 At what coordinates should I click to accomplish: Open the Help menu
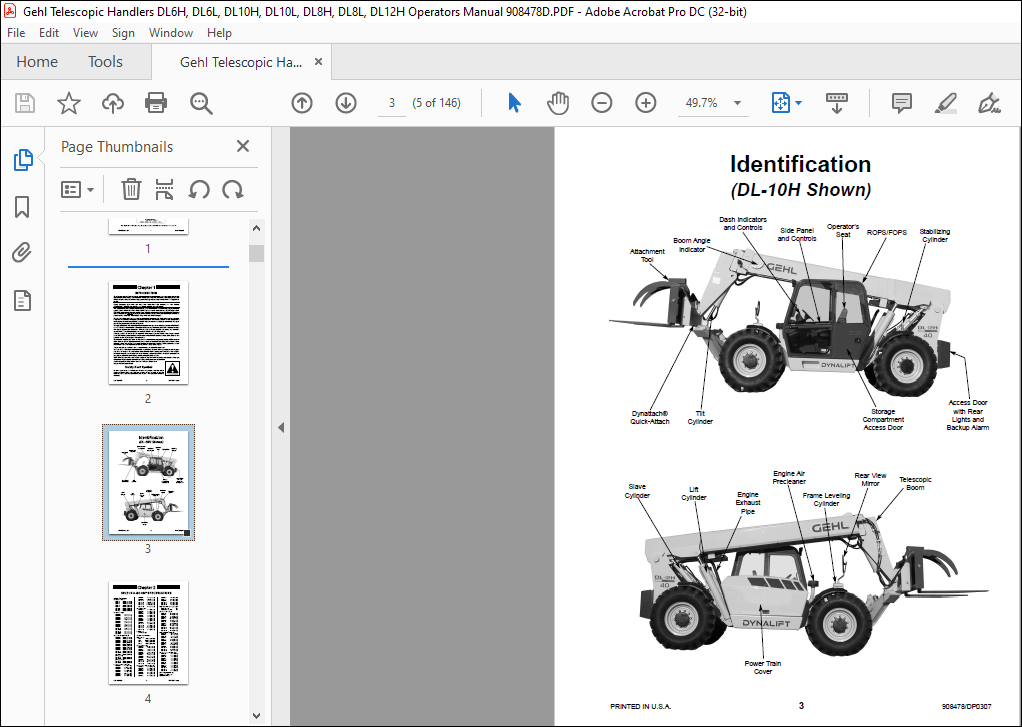pos(219,33)
